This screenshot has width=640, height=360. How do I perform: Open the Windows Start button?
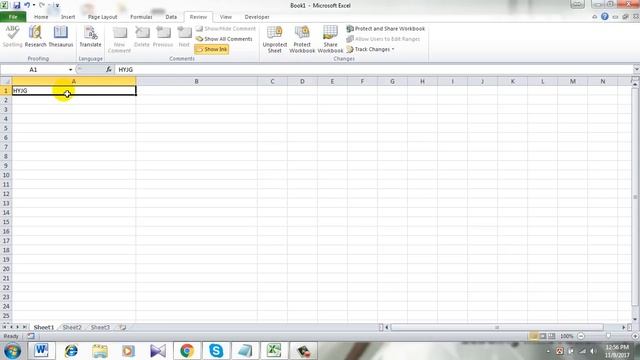click(12, 351)
